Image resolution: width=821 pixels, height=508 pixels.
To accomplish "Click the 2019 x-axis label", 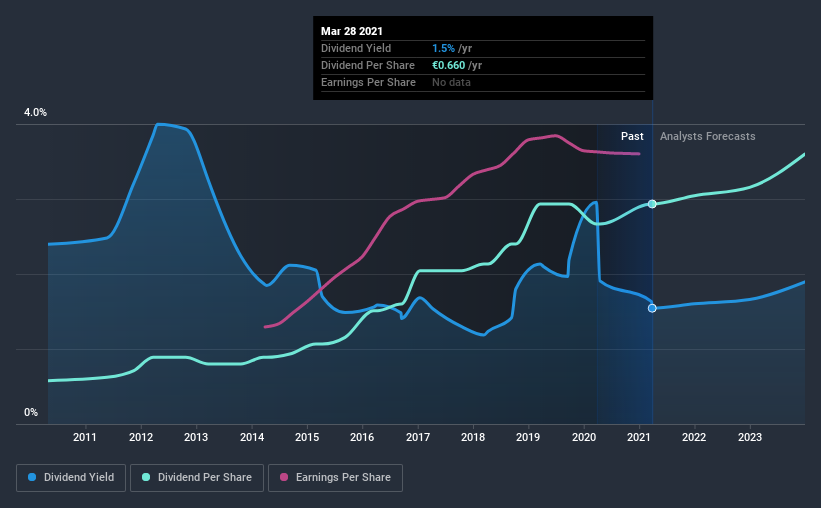I will pyautogui.click(x=528, y=437).
